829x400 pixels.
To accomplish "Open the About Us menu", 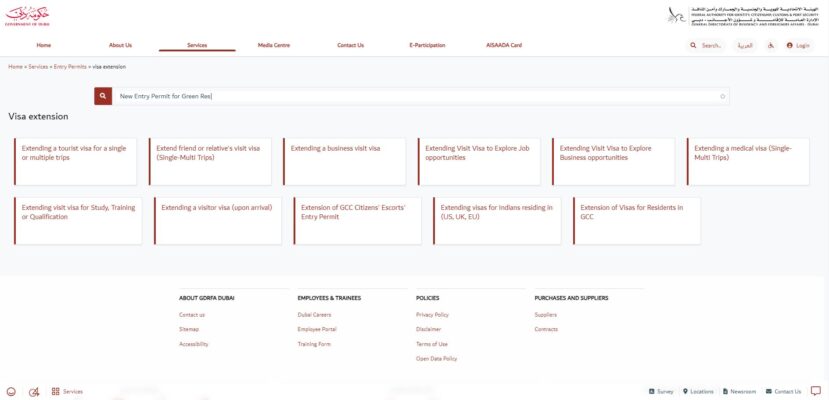I will [x=120, y=45].
